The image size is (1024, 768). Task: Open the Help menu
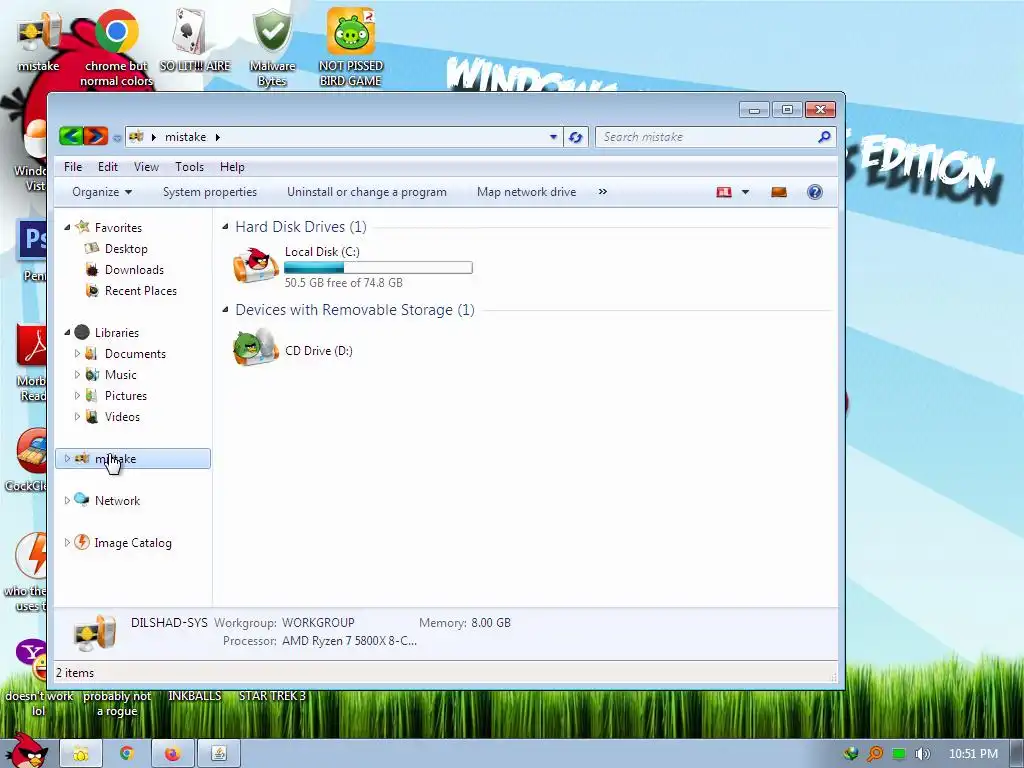(x=232, y=167)
